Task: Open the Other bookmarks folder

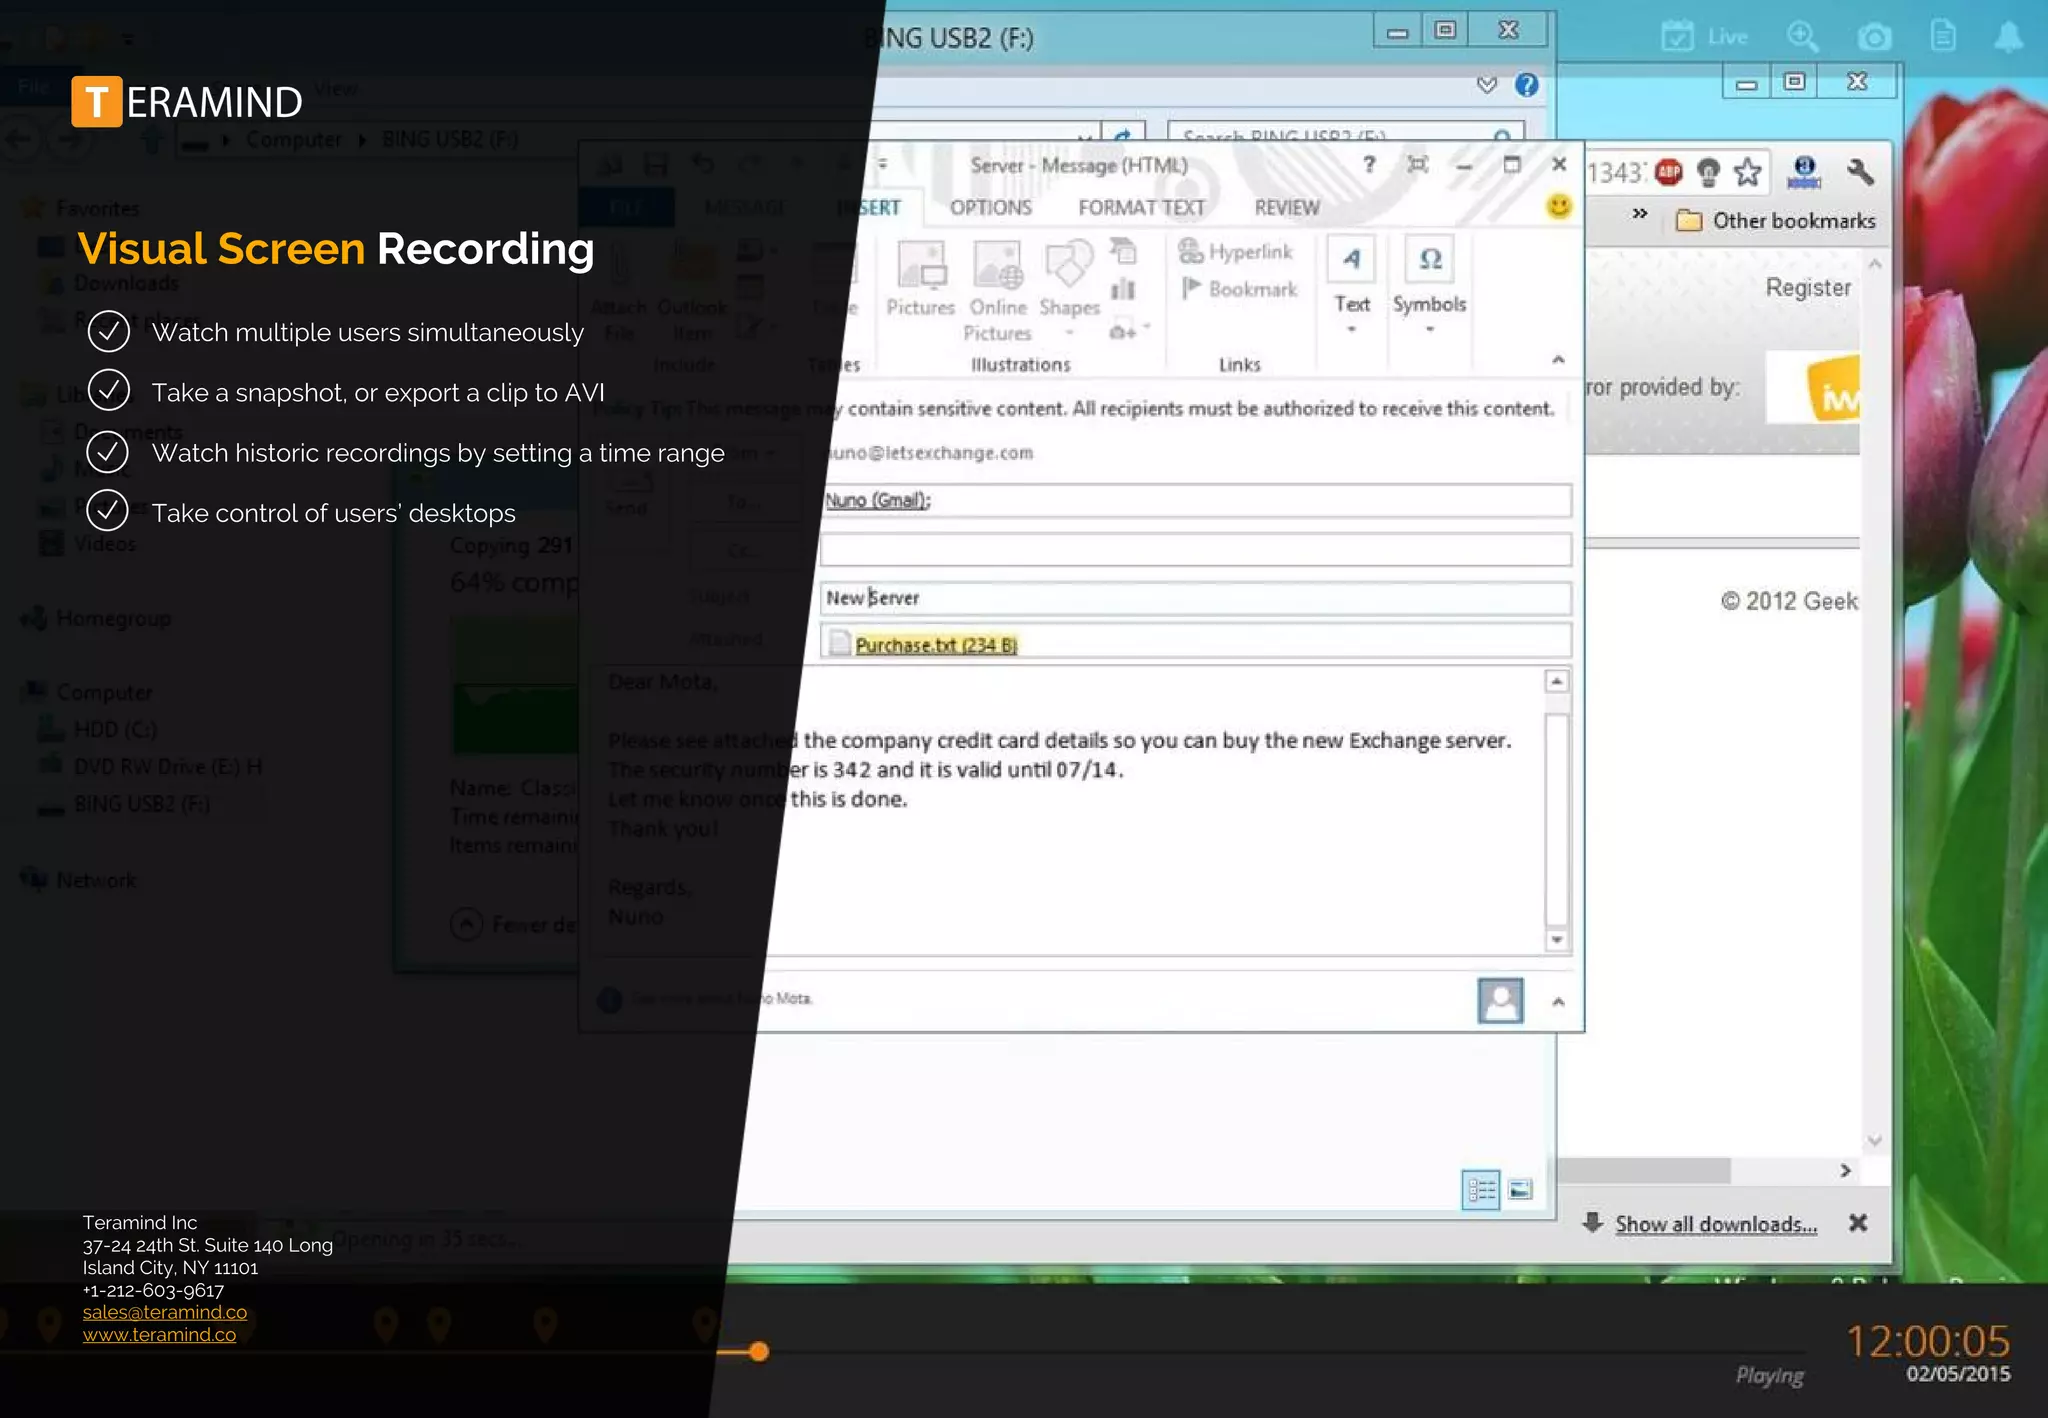Action: click(1776, 221)
